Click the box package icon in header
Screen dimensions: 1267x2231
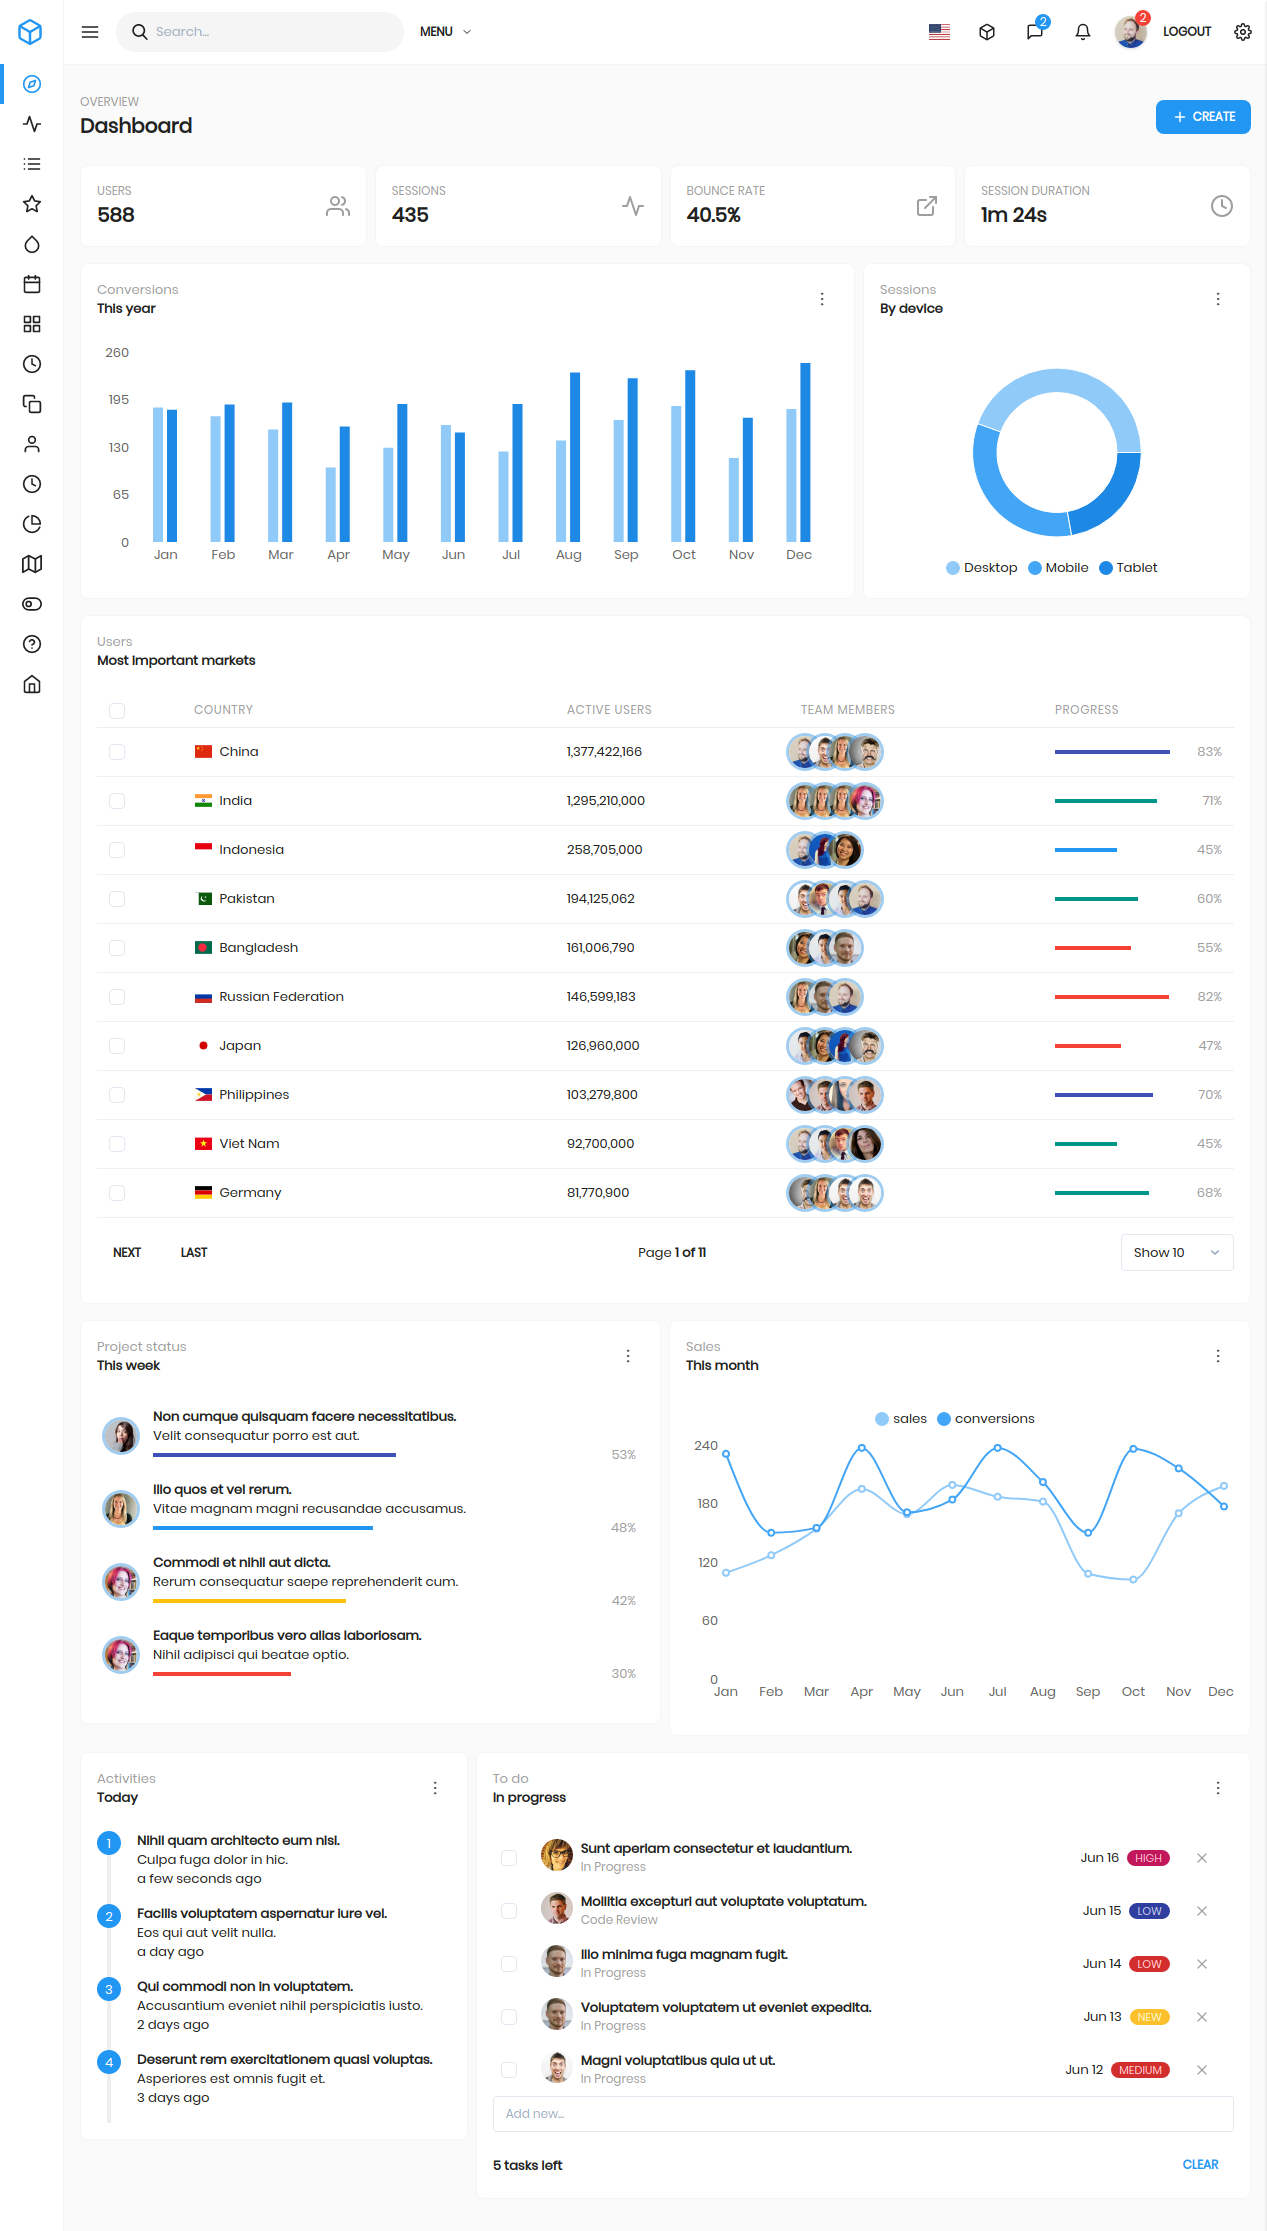click(x=987, y=32)
